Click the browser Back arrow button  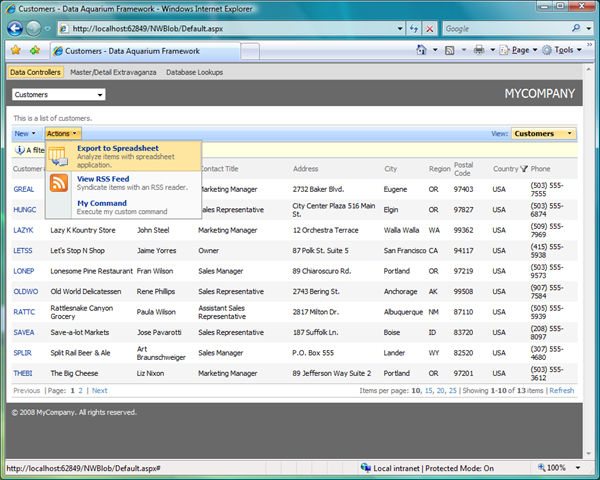tap(15, 28)
